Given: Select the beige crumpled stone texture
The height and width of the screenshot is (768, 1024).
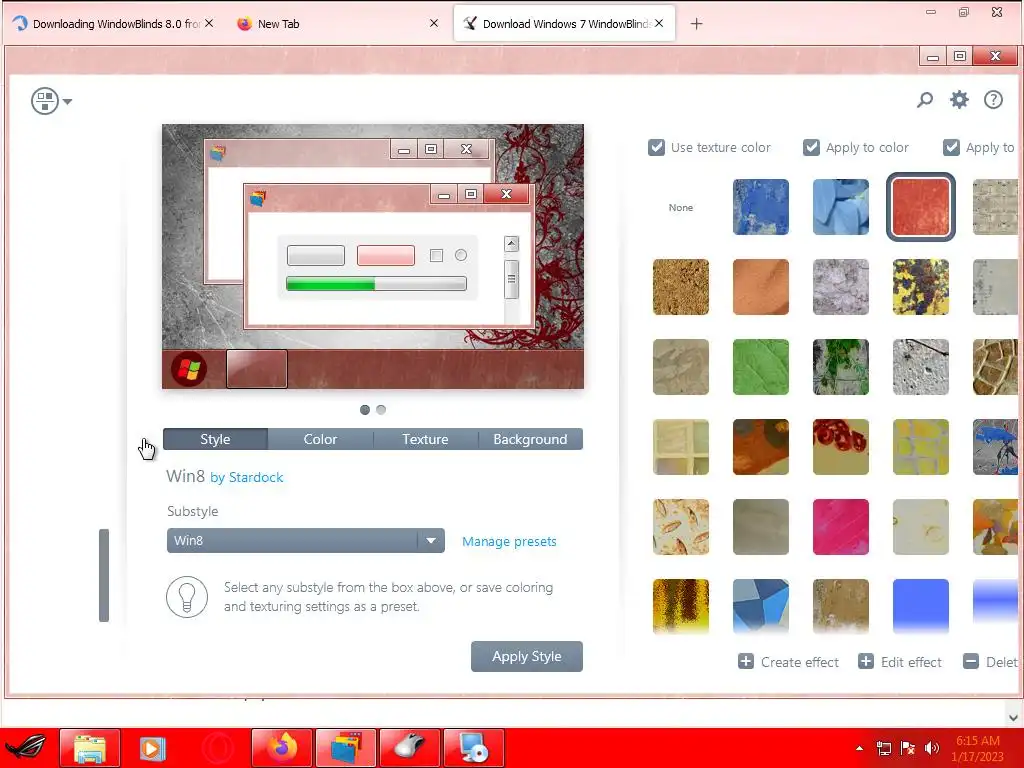Looking at the screenshot, I should coord(680,367).
